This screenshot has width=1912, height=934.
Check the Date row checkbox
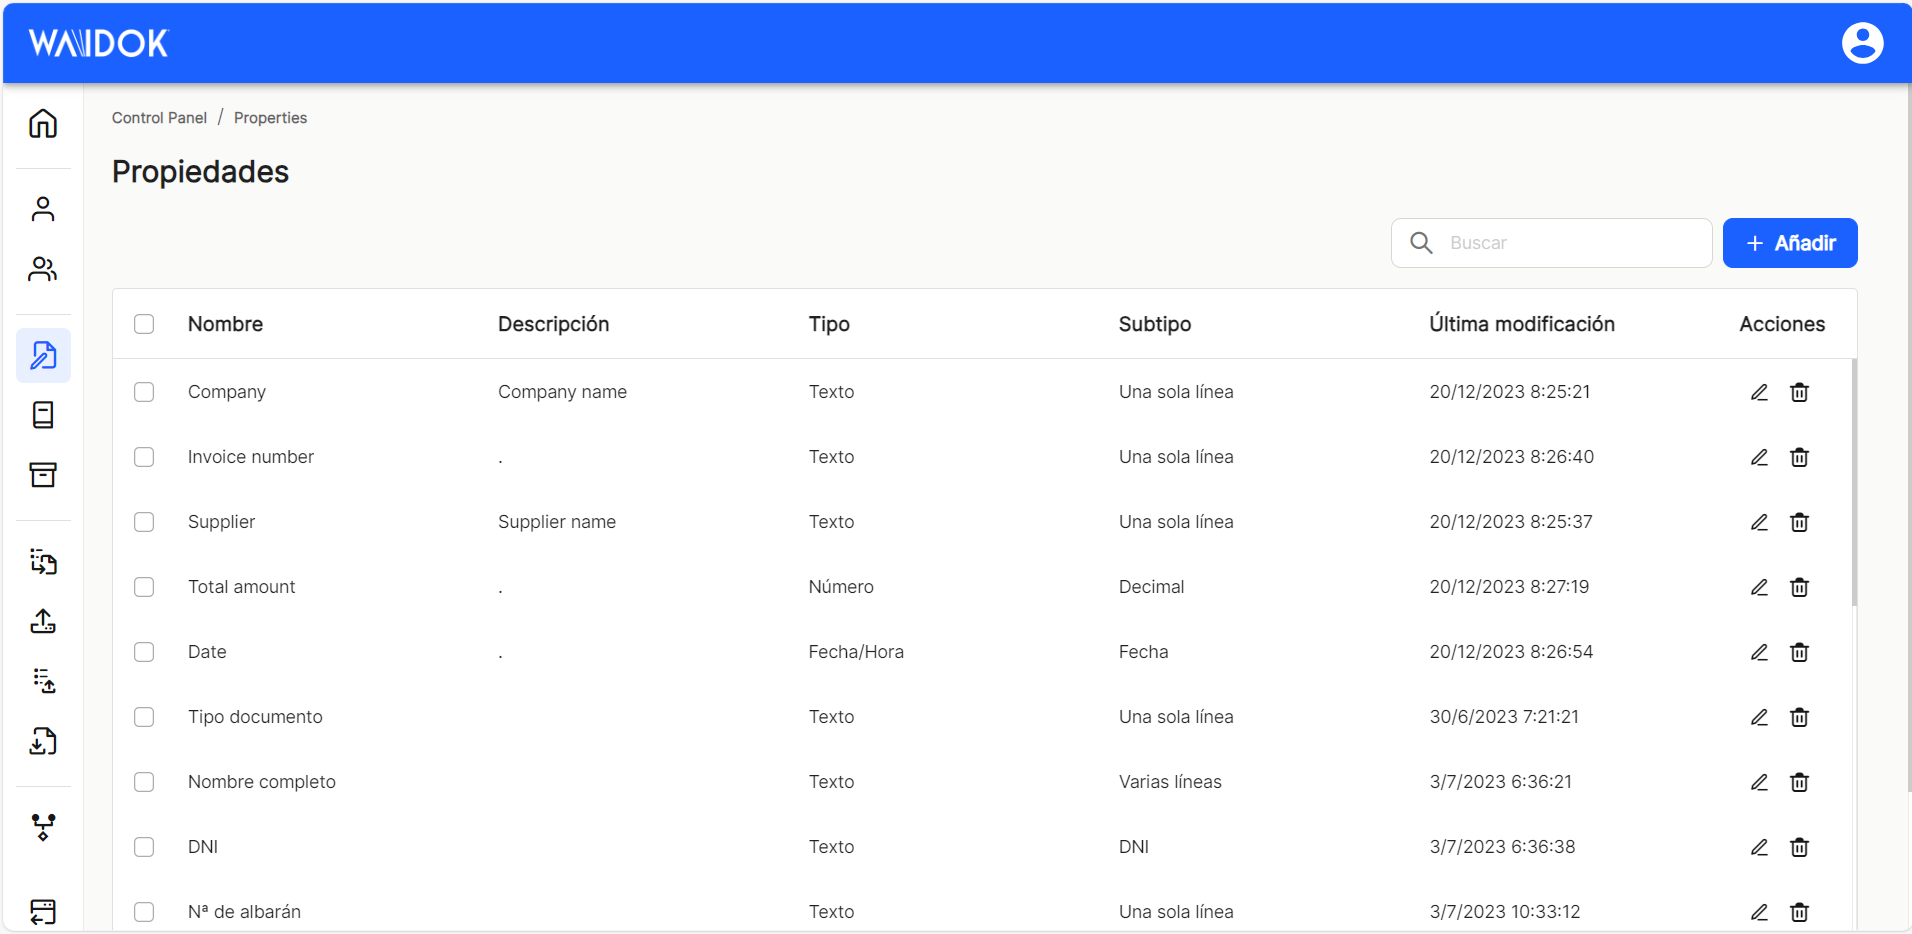point(144,652)
